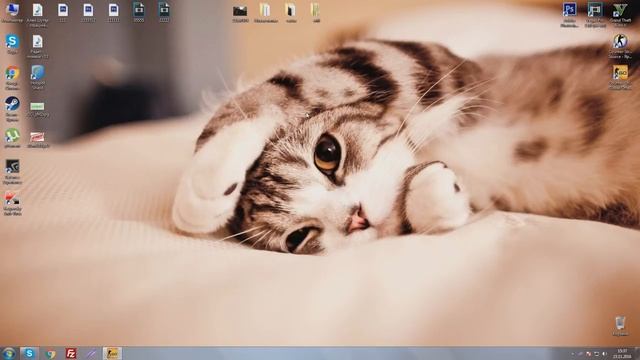Launch Adobe Photoshop from the desktop
The height and width of the screenshot is (360, 640).
click(570, 15)
